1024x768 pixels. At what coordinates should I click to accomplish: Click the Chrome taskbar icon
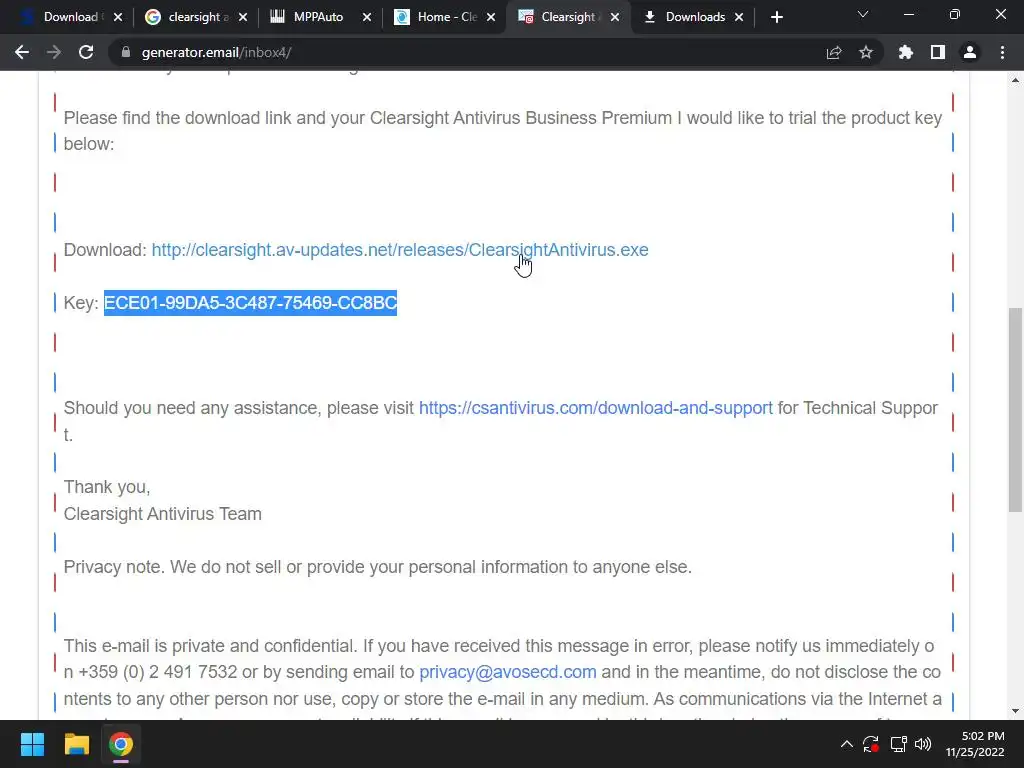(121, 744)
